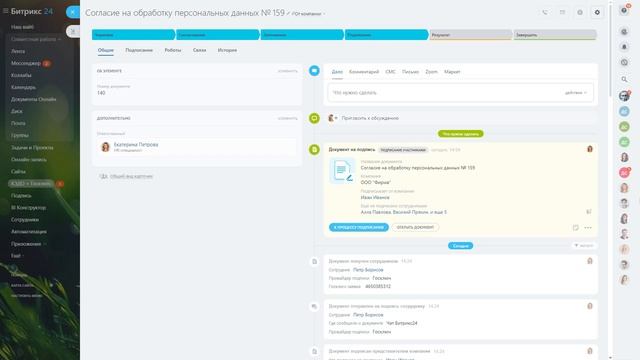Viewport: 640px width, 360px height.
Task: Switch to the Общие tab
Action: [106, 50]
